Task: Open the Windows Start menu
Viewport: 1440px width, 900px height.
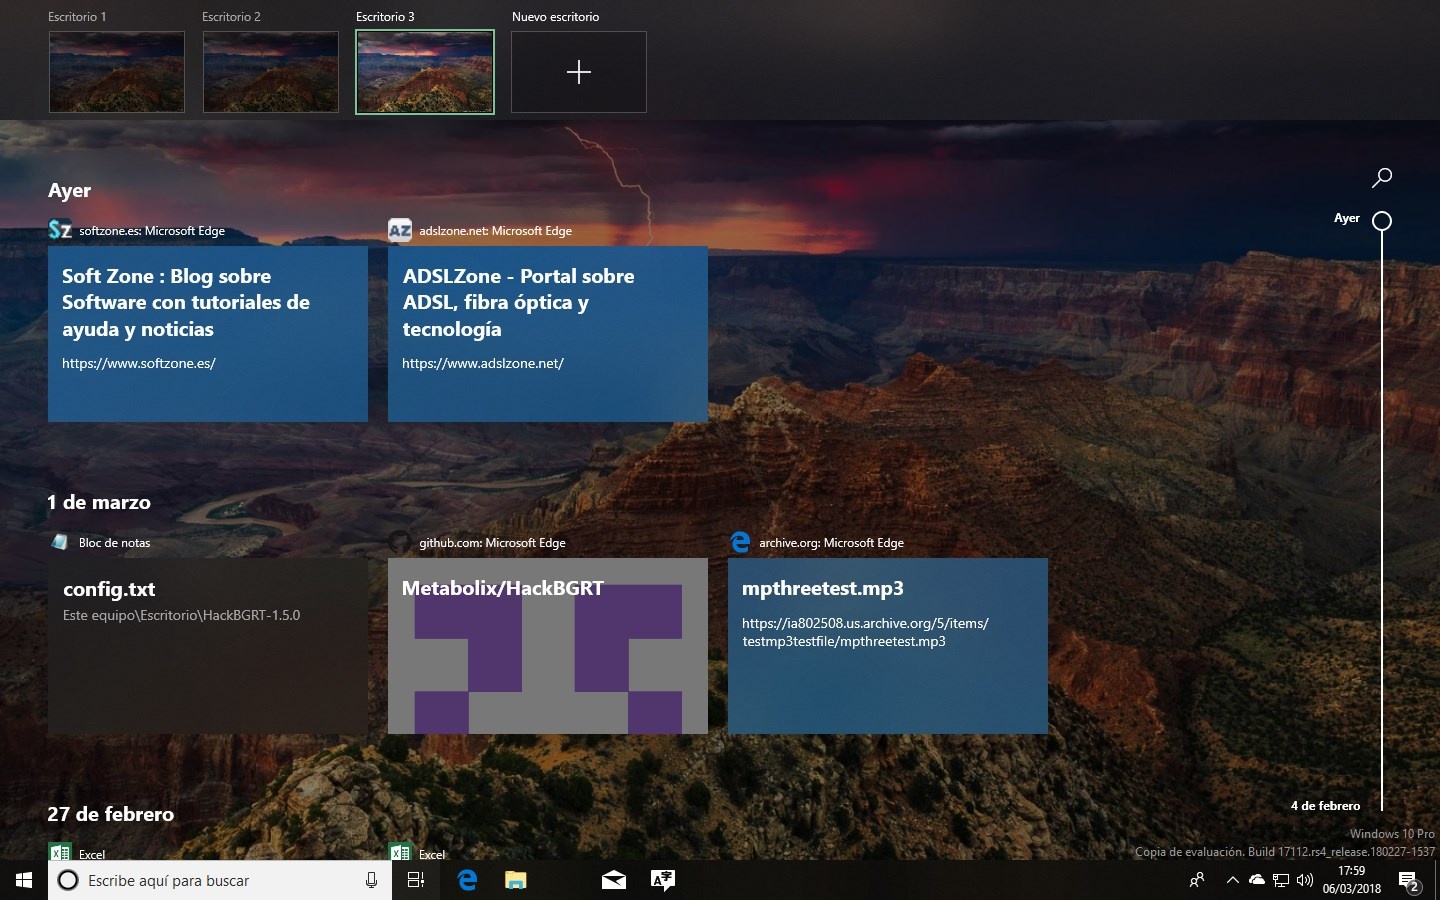Action: [24, 880]
